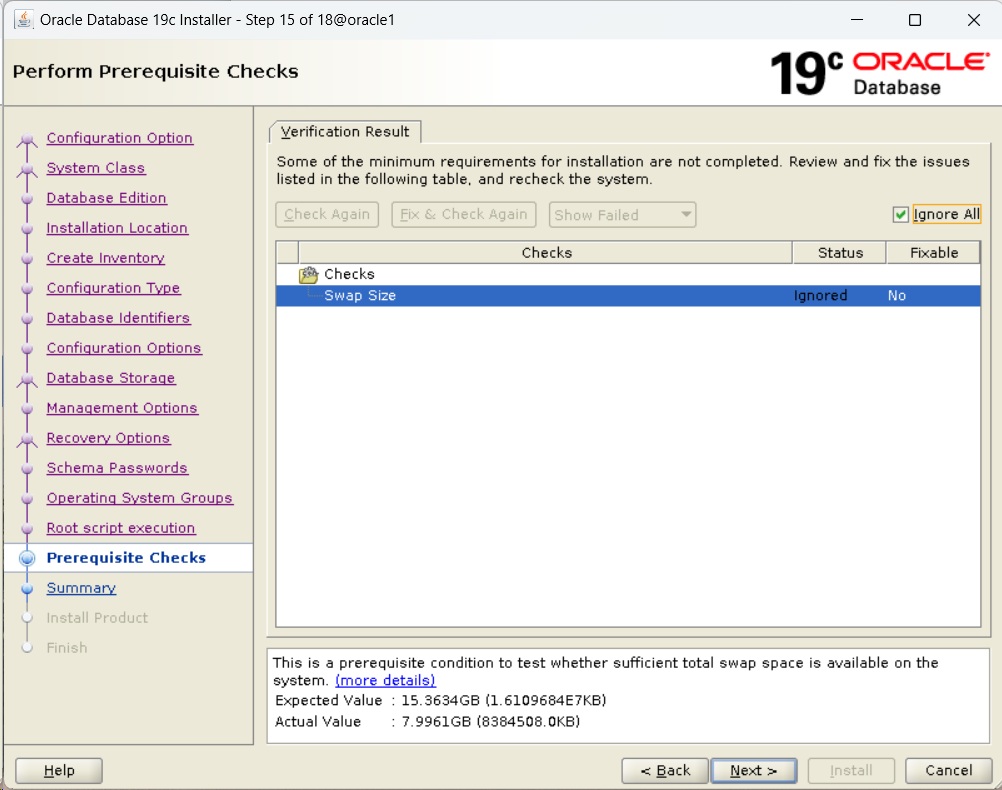Click the Checks folder icon in the table
This screenshot has height=790, width=1002.
[309, 274]
